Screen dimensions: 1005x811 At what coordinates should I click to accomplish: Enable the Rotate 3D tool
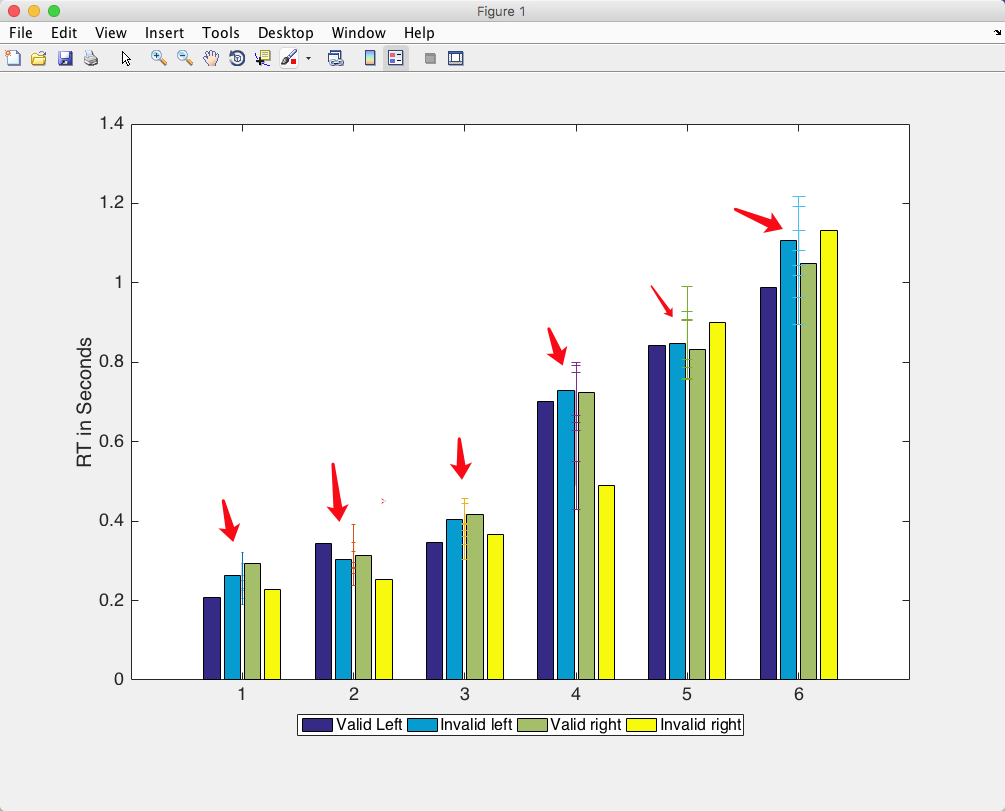click(x=237, y=58)
